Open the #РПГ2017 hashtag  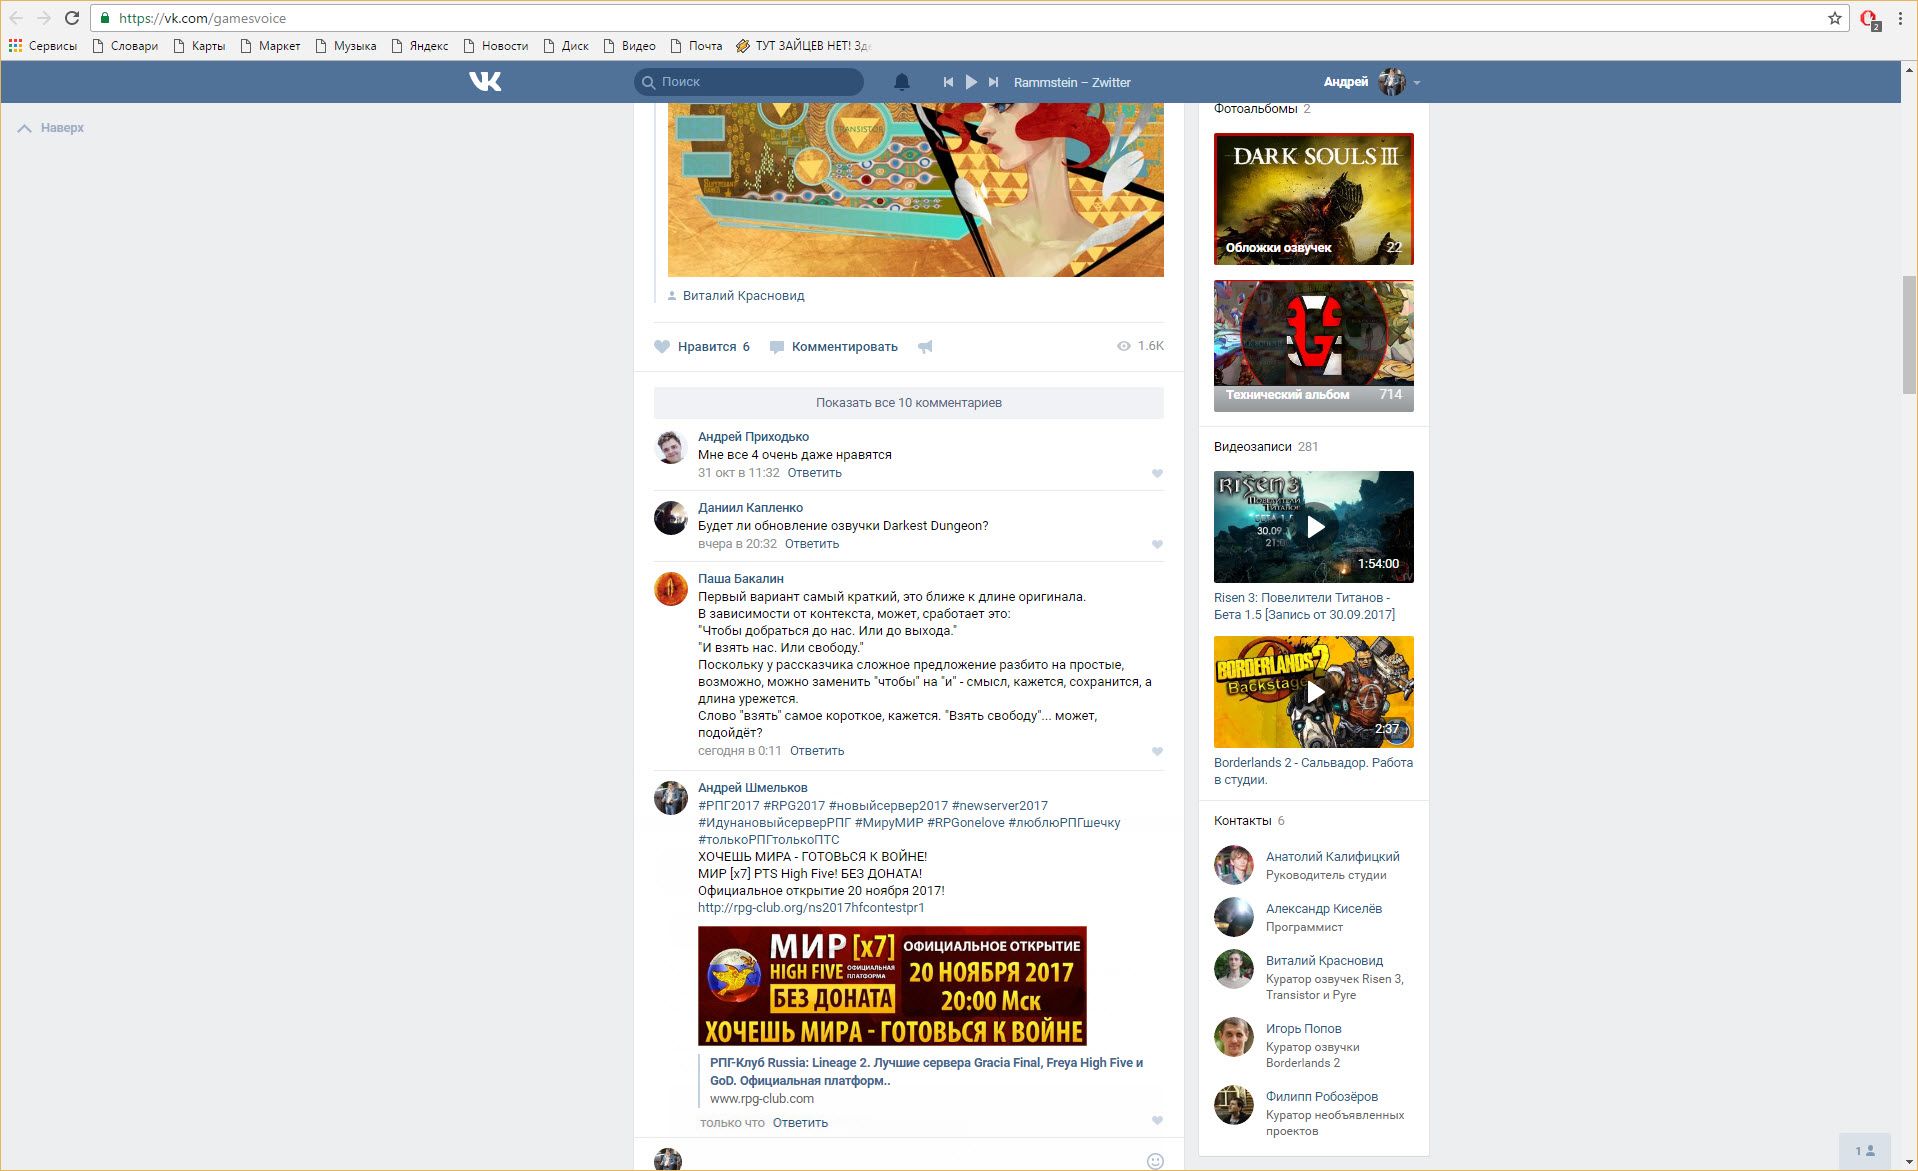(x=728, y=806)
